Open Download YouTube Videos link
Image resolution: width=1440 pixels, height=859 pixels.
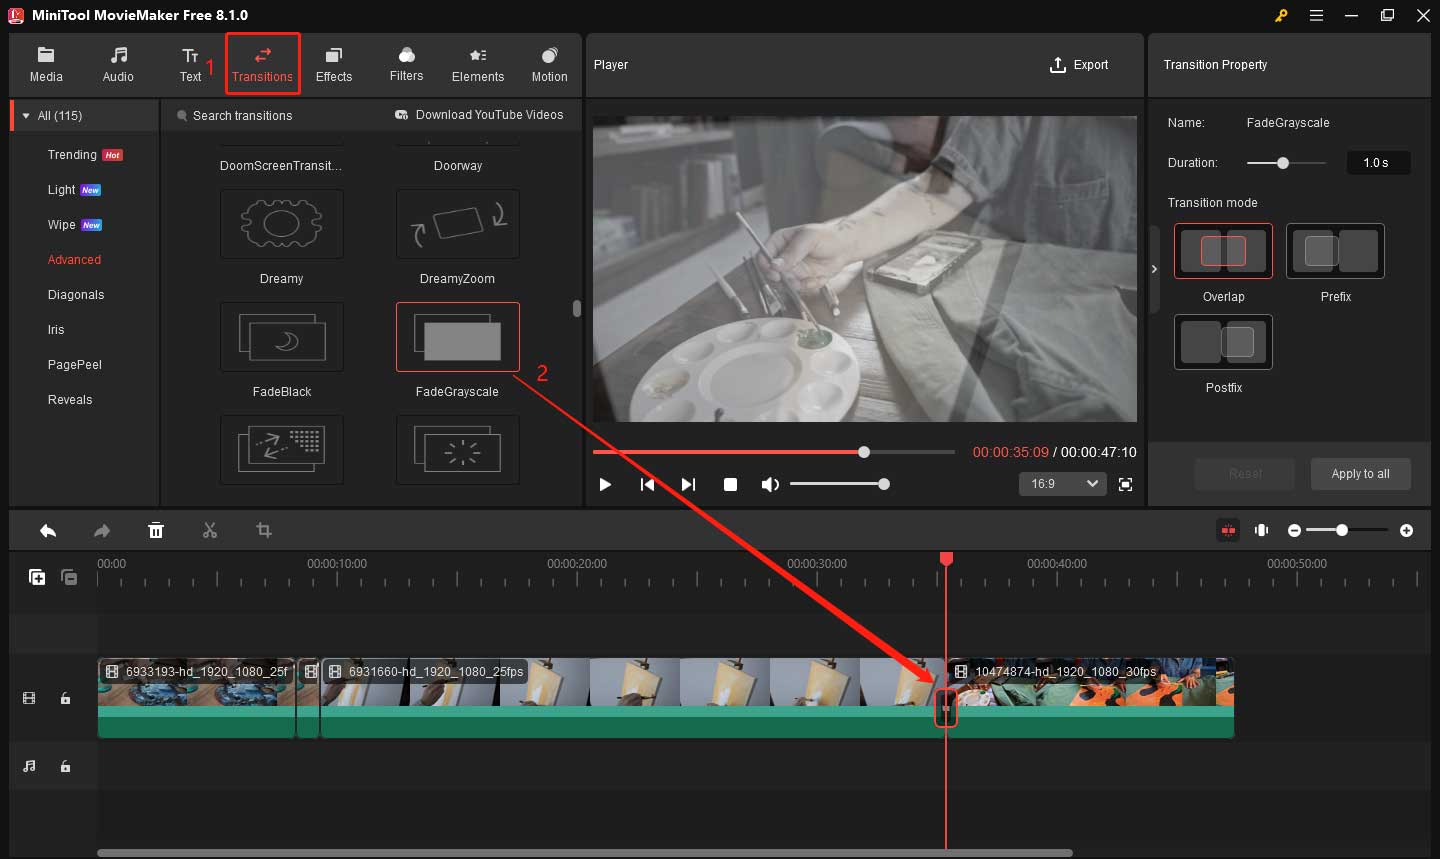point(479,115)
